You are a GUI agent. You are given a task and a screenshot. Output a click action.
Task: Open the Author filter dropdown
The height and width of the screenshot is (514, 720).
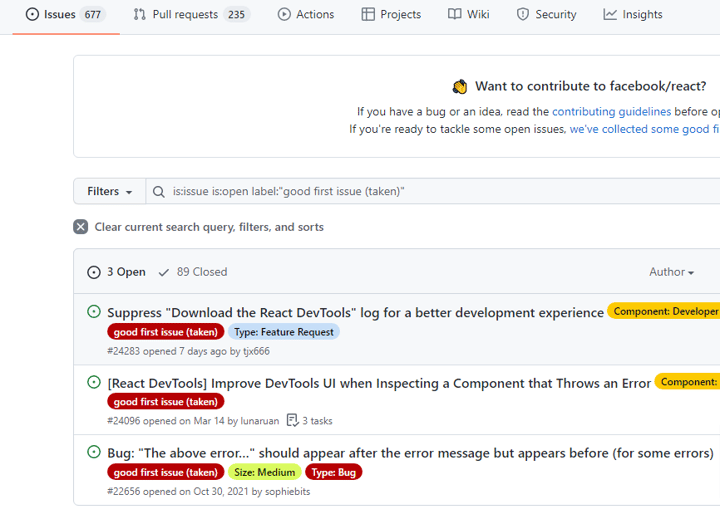click(671, 272)
